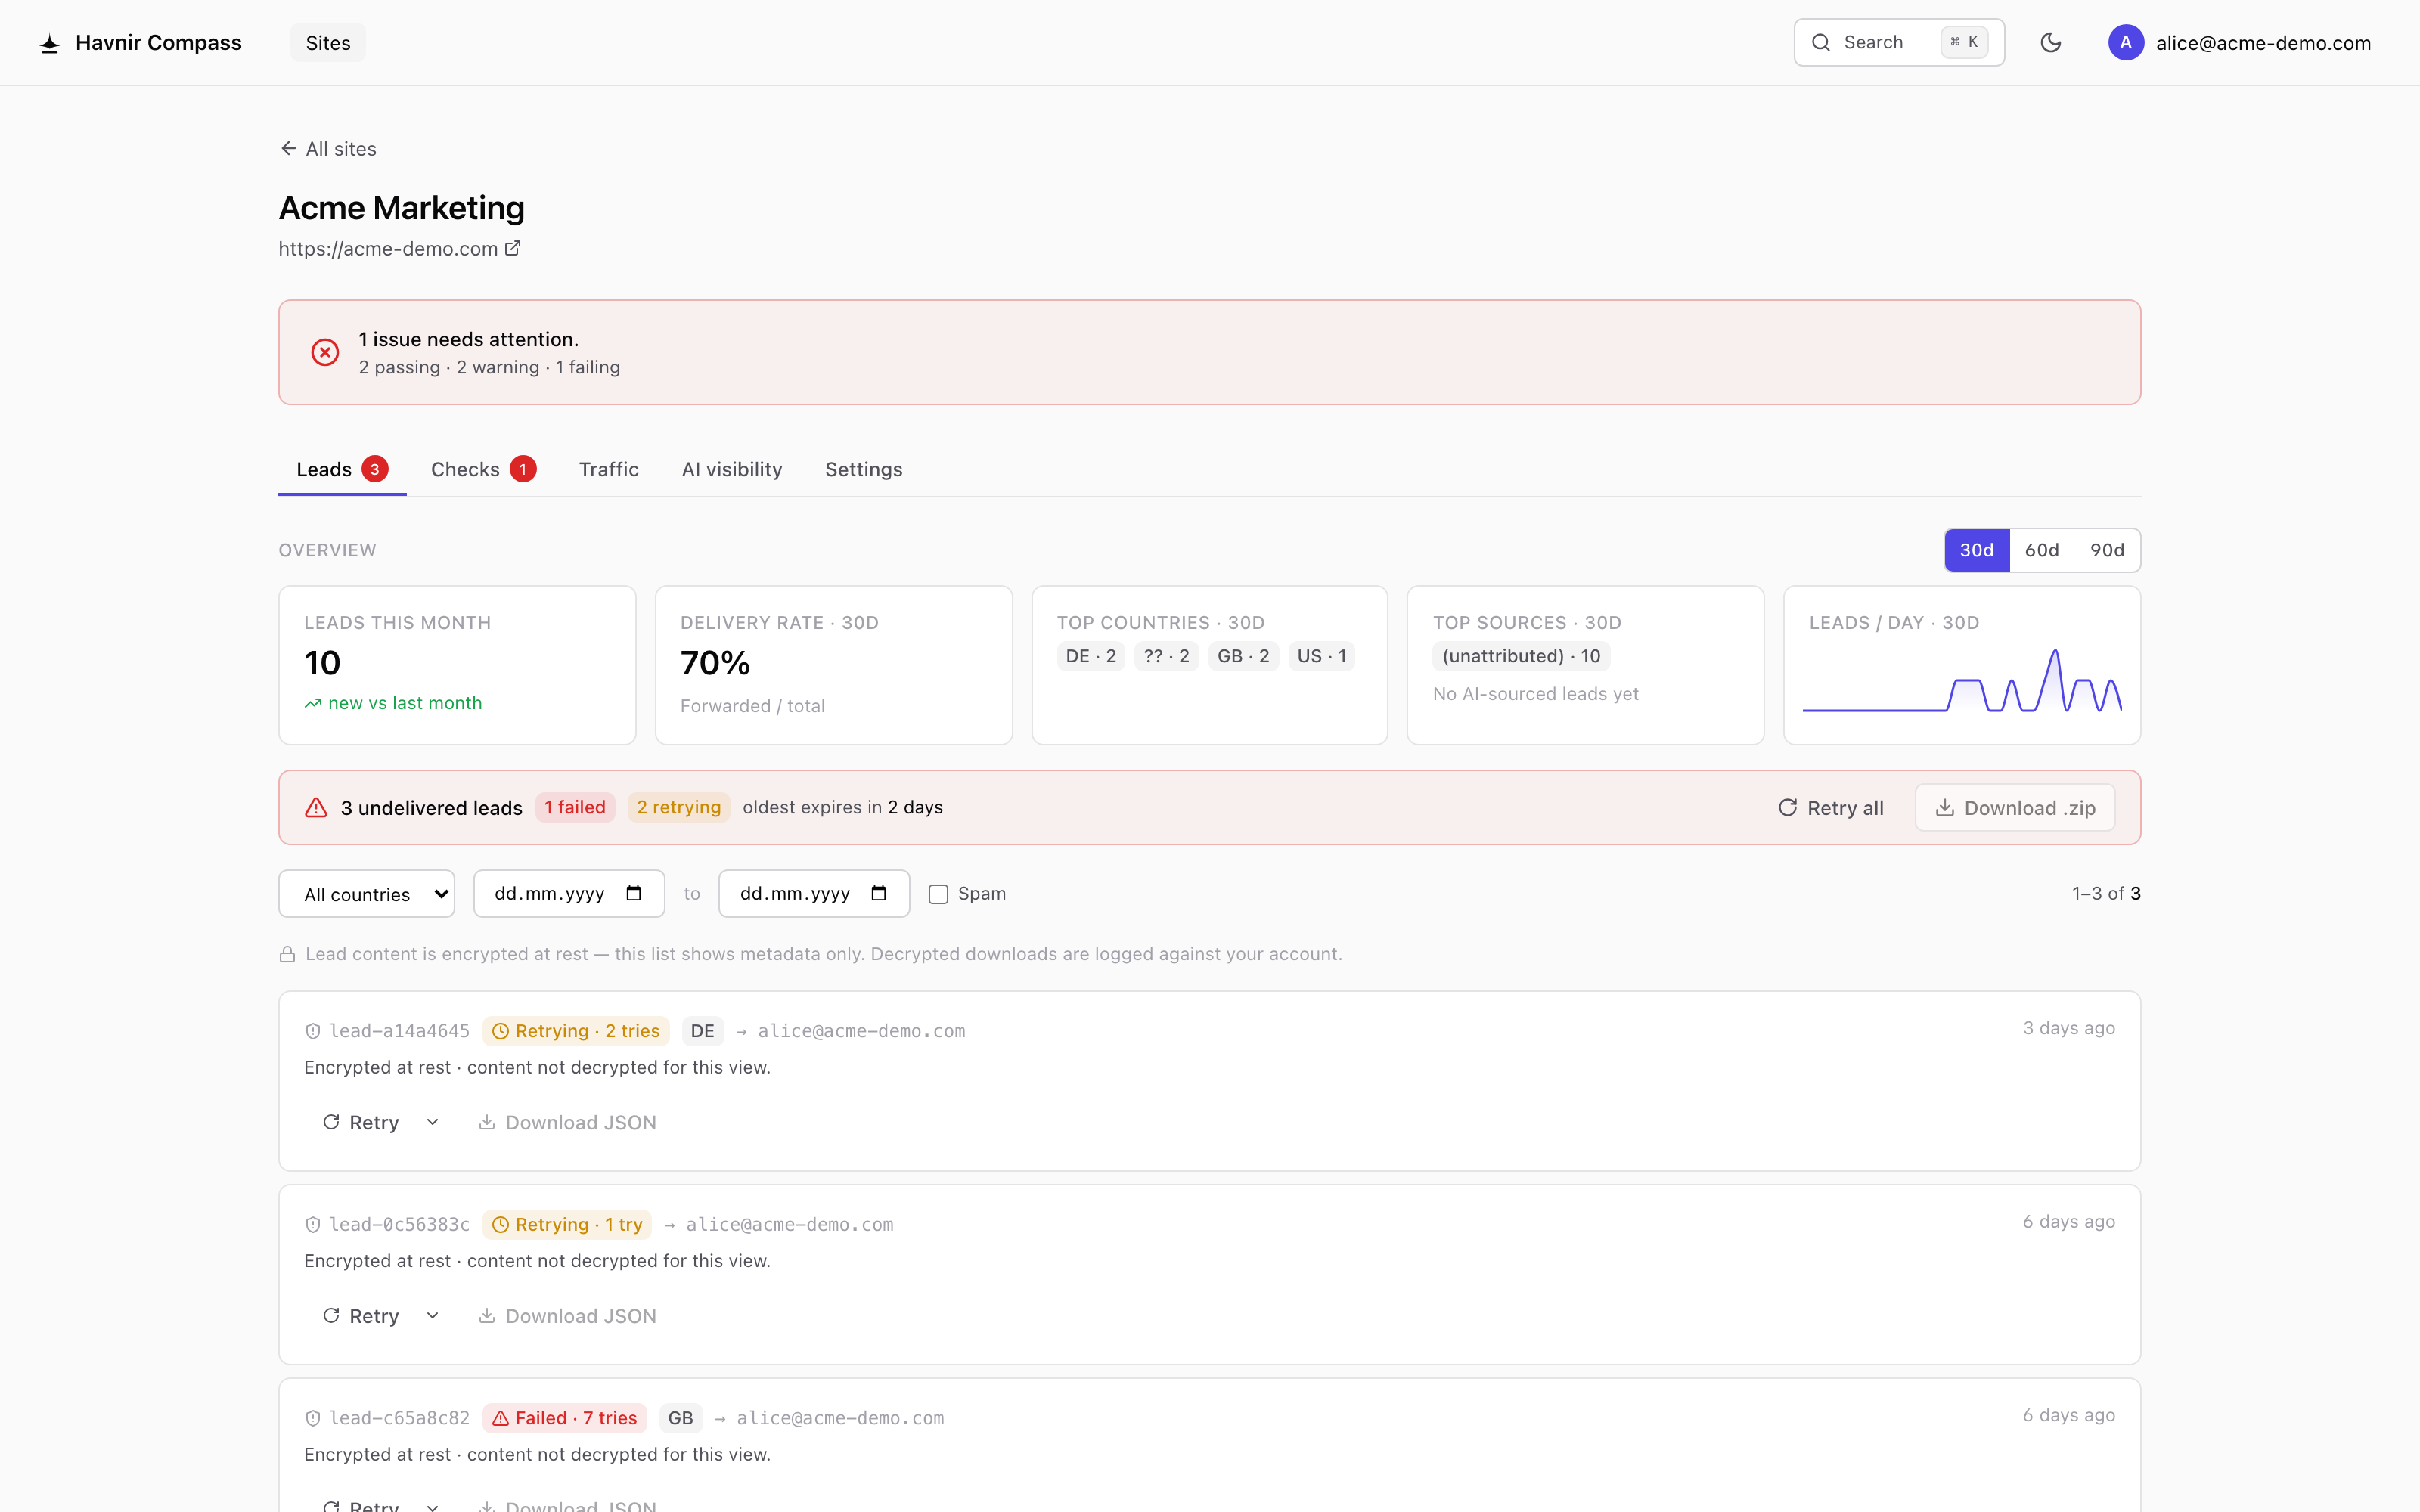Open the calendar picker of the start date
The image size is (2420, 1512).
click(x=633, y=893)
